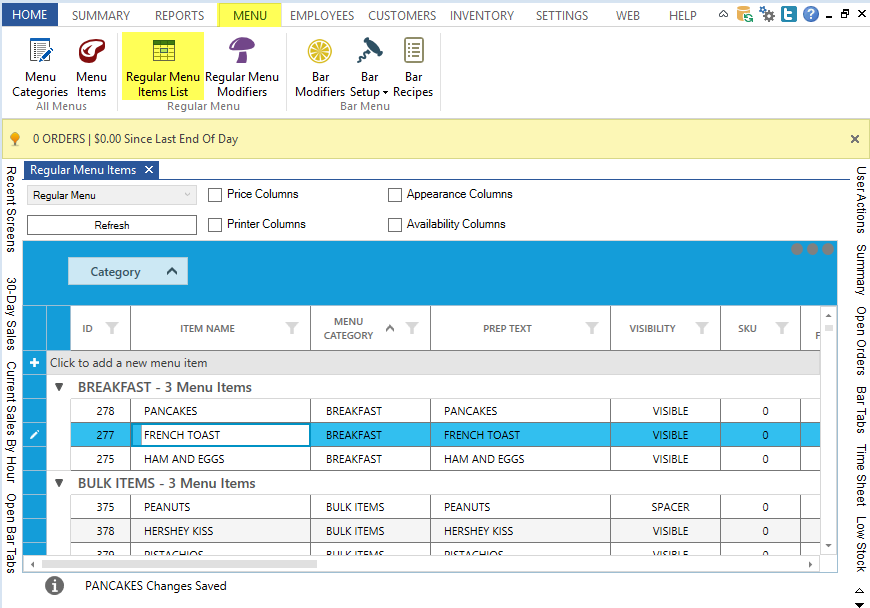
Task: Collapse the BREAKFAST group
Action: pos(58,387)
